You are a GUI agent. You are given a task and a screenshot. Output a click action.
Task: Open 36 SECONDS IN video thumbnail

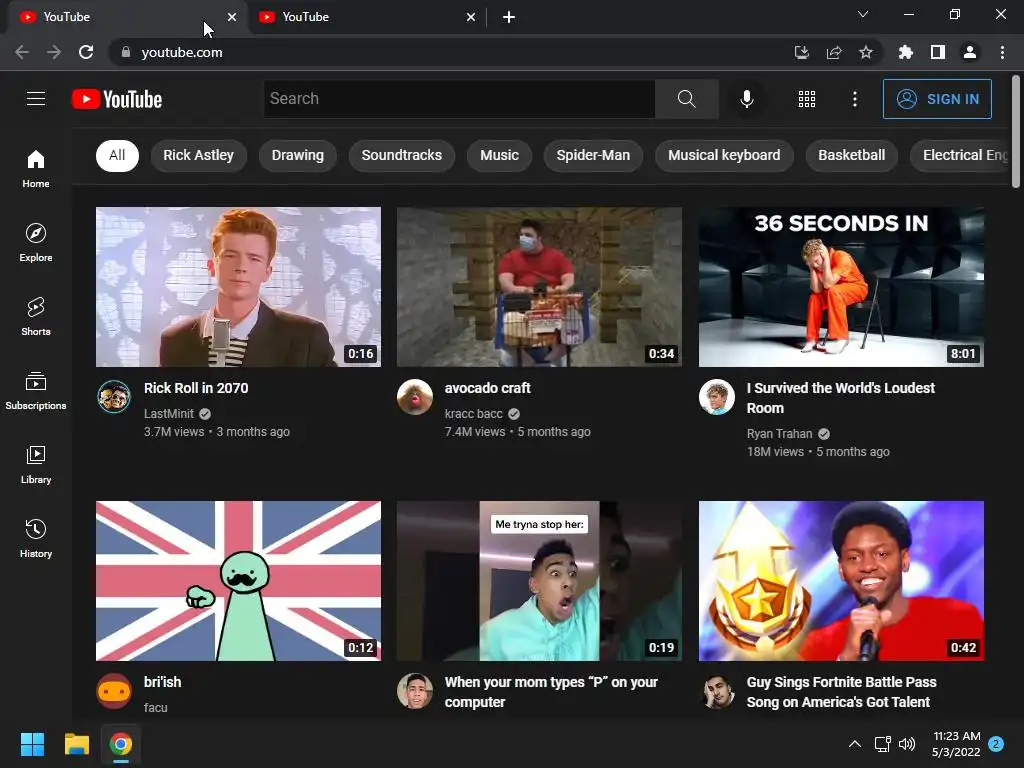[841, 287]
